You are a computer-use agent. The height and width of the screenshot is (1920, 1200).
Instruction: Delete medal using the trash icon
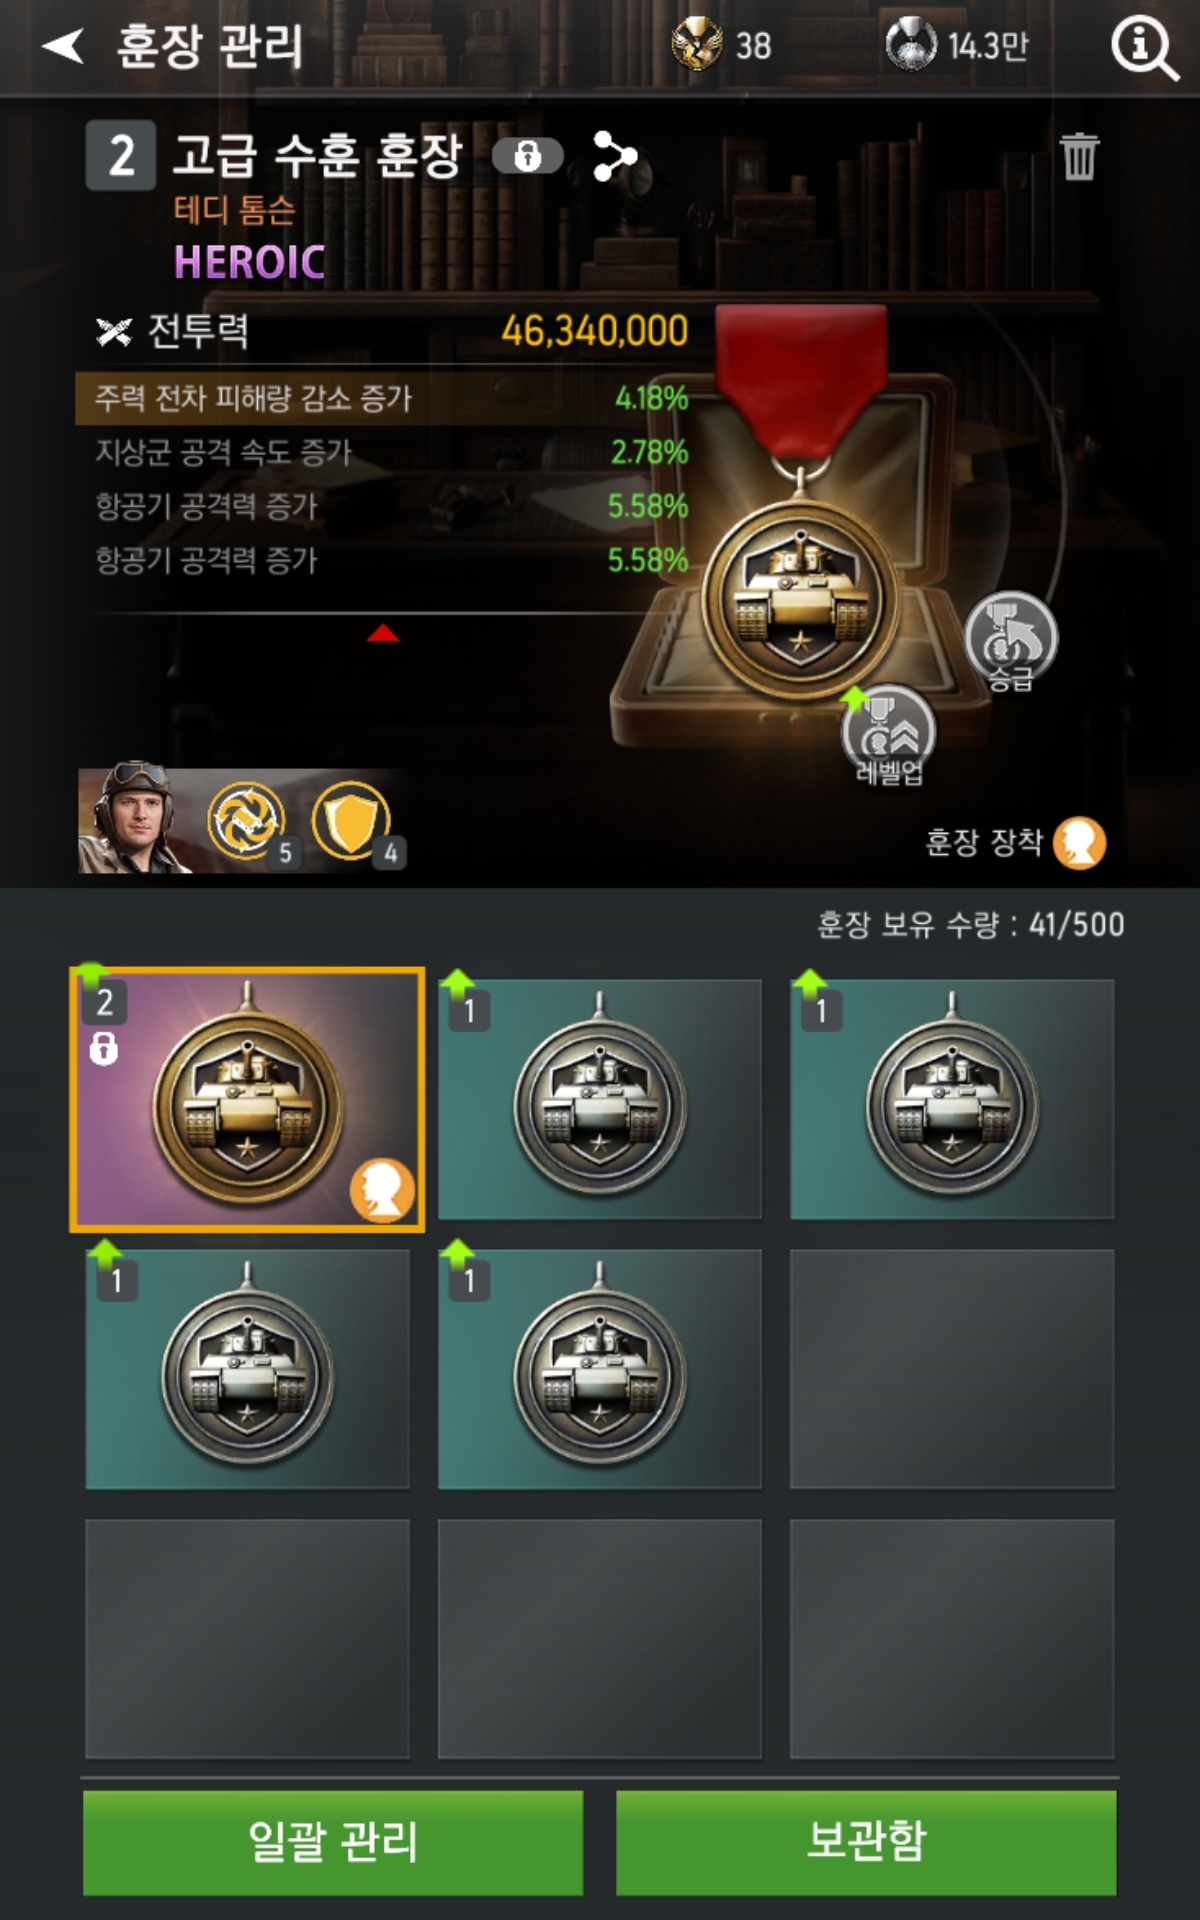[x=1080, y=157]
